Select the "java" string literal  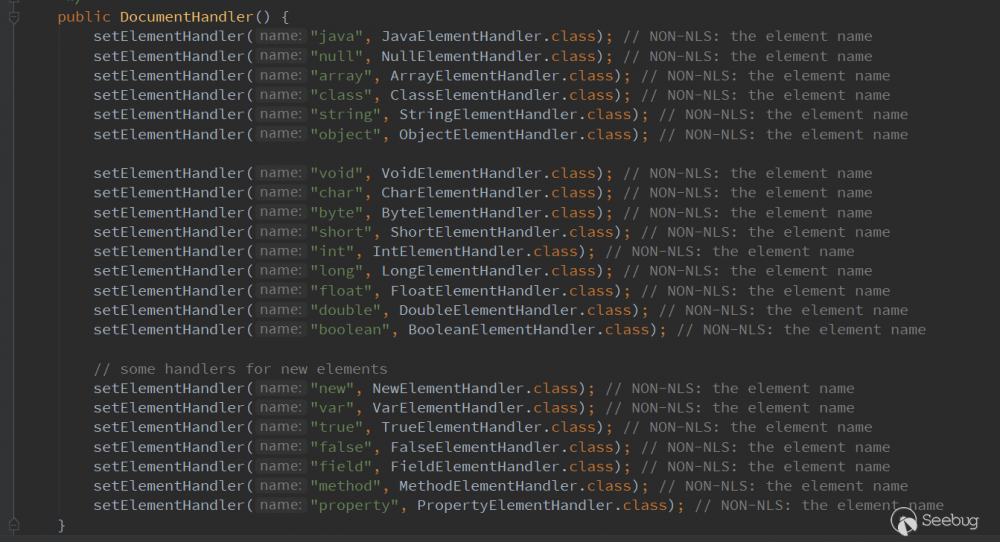pos(336,36)
